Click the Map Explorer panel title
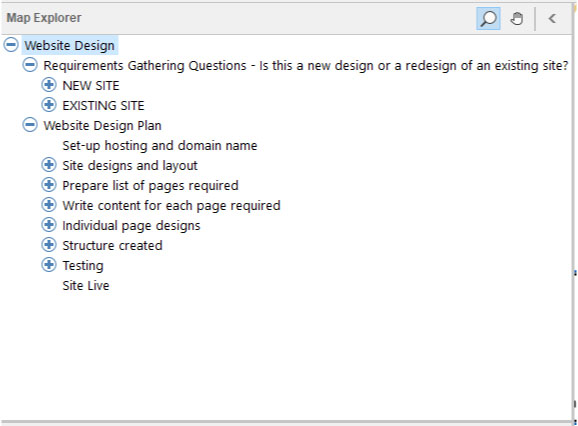Viewport: 578px width, 426px height. (44, 18)
